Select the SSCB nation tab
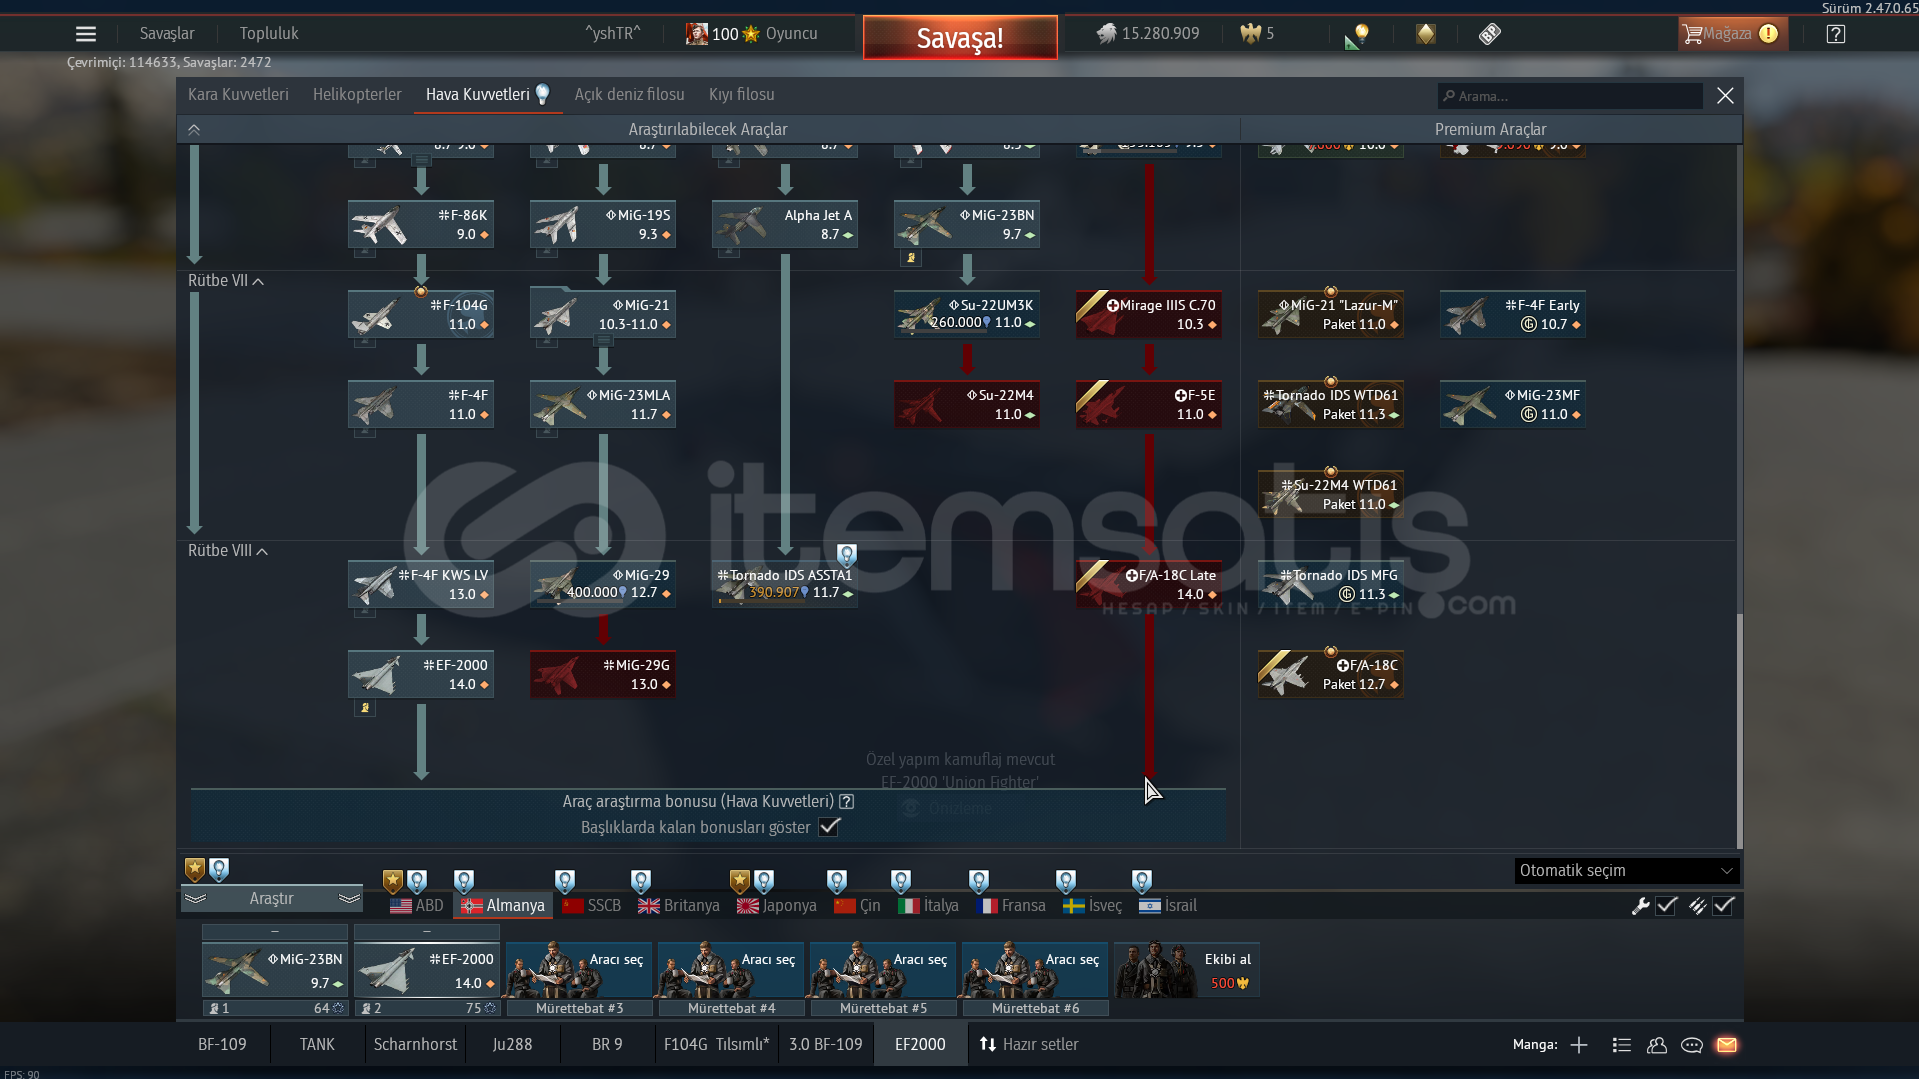Image resolution: width=1919 pixels, height=1079 pixels. 592,906
